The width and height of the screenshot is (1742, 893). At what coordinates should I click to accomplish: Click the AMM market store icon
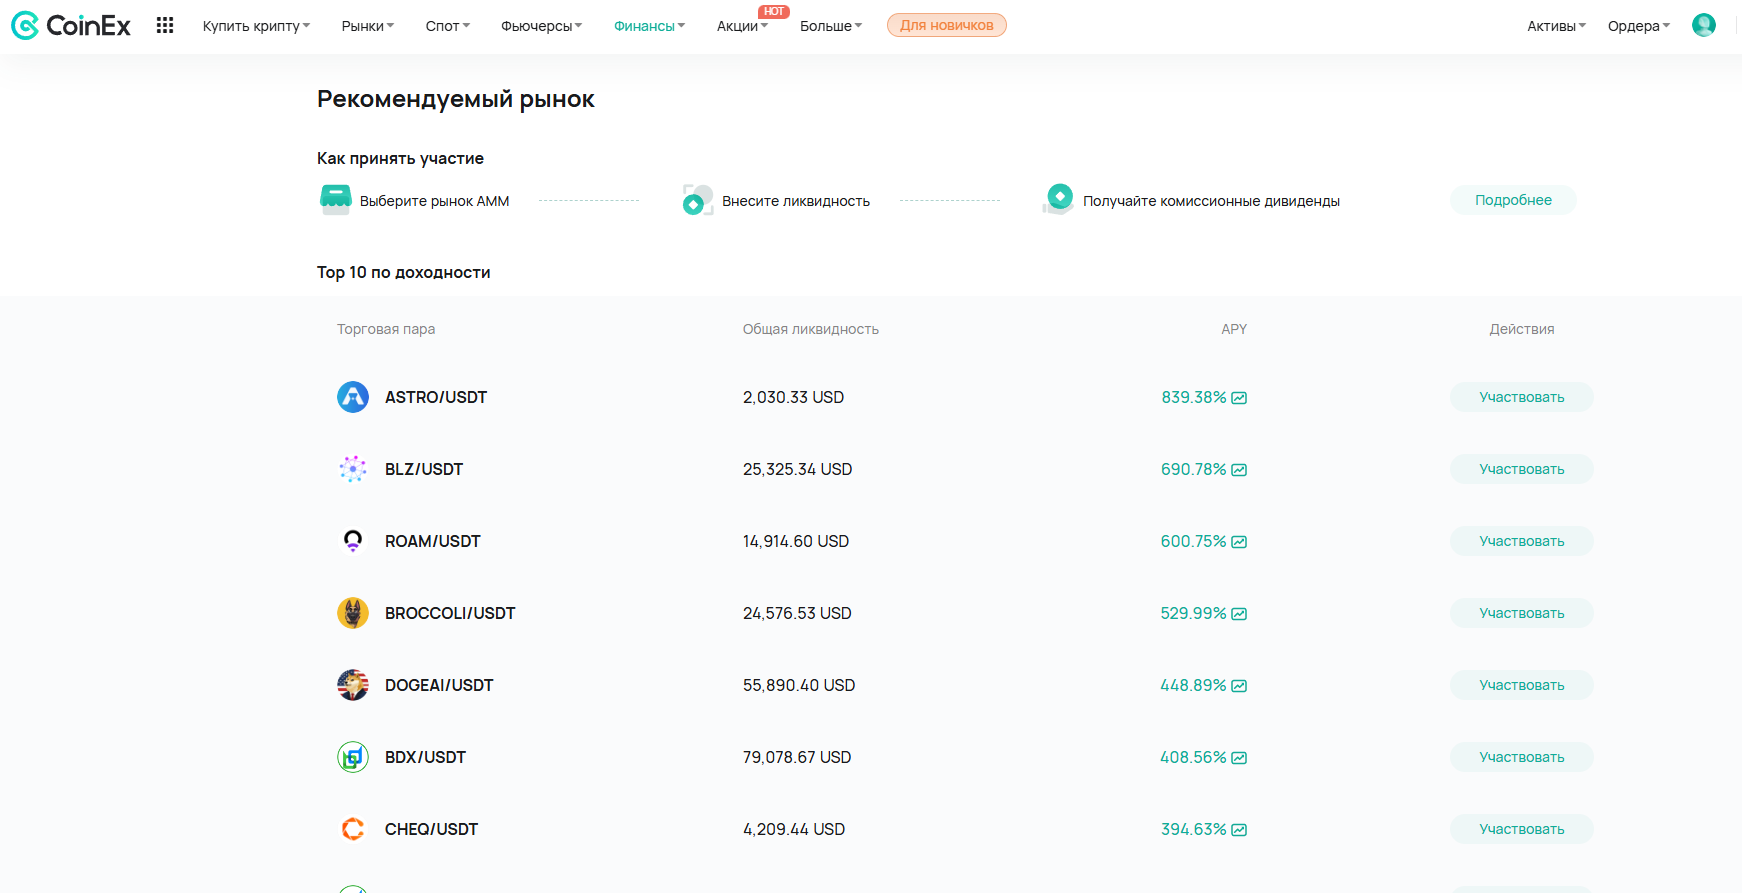335,200
